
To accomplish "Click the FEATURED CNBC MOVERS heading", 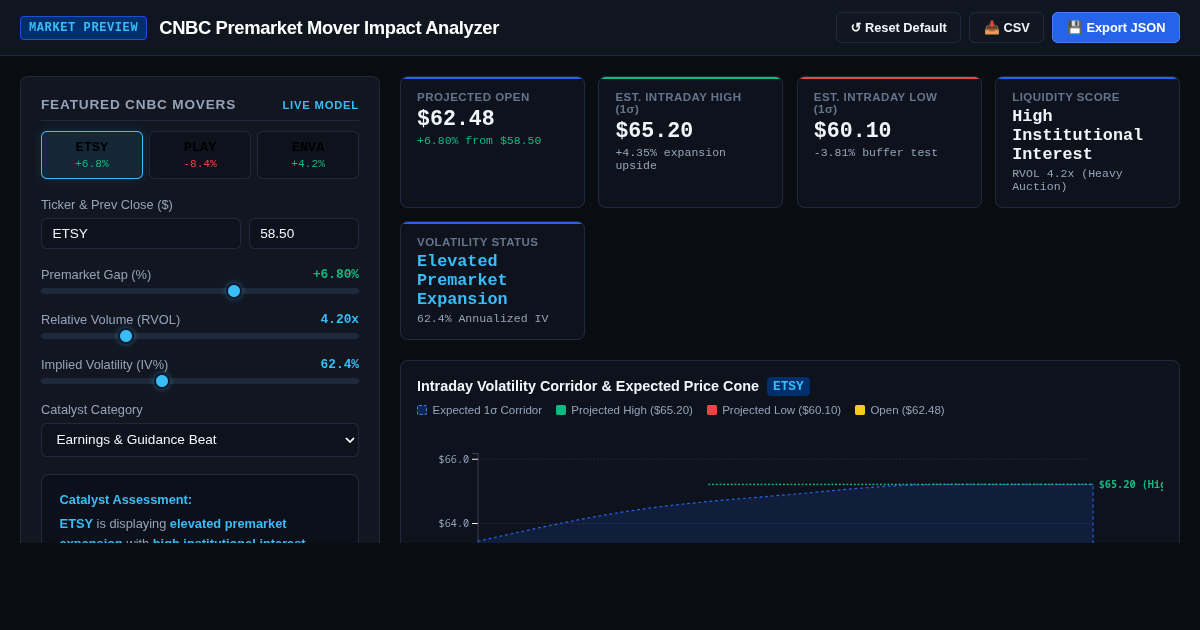I will click(x=138, y=104).
